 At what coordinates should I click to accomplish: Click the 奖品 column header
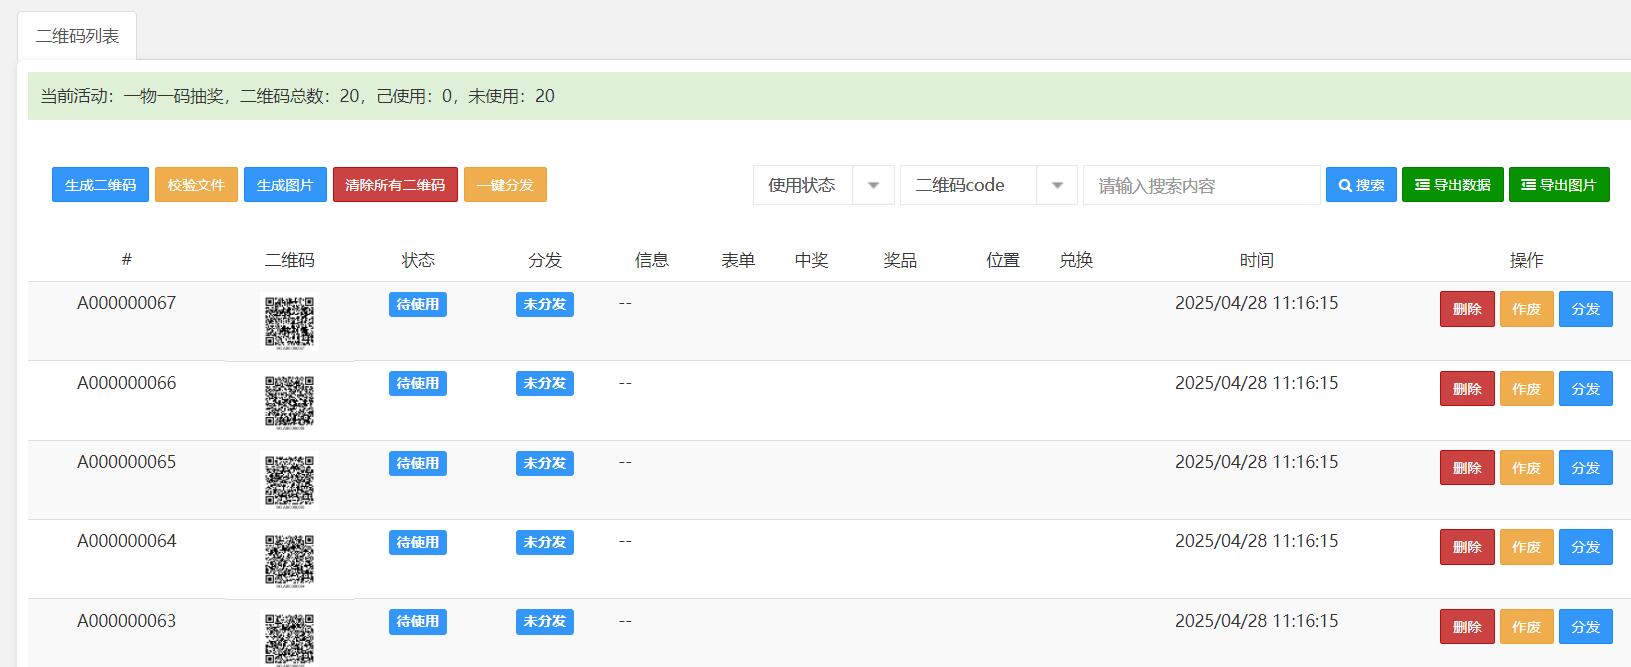pyautogui.click(x=900, y=260)
